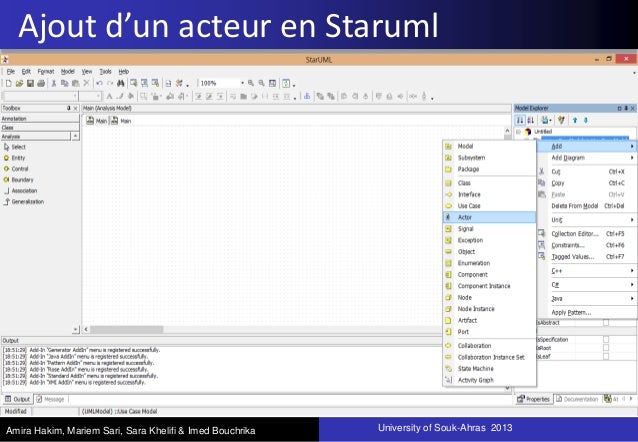Screen dimensions: 638x442
Task: Pick the Select arrow tool in Toolbox
Action: coord(15,147)
